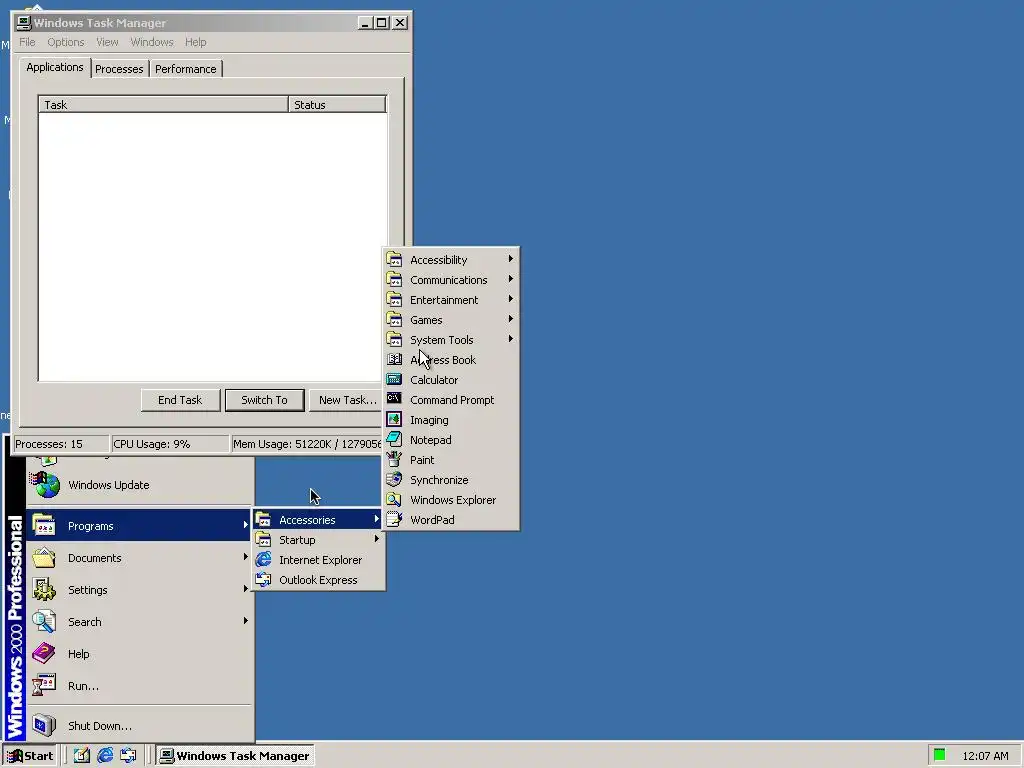
Task: Click the 'Mem Usage: 51220K' status bar text
Action: click(307, 444)
